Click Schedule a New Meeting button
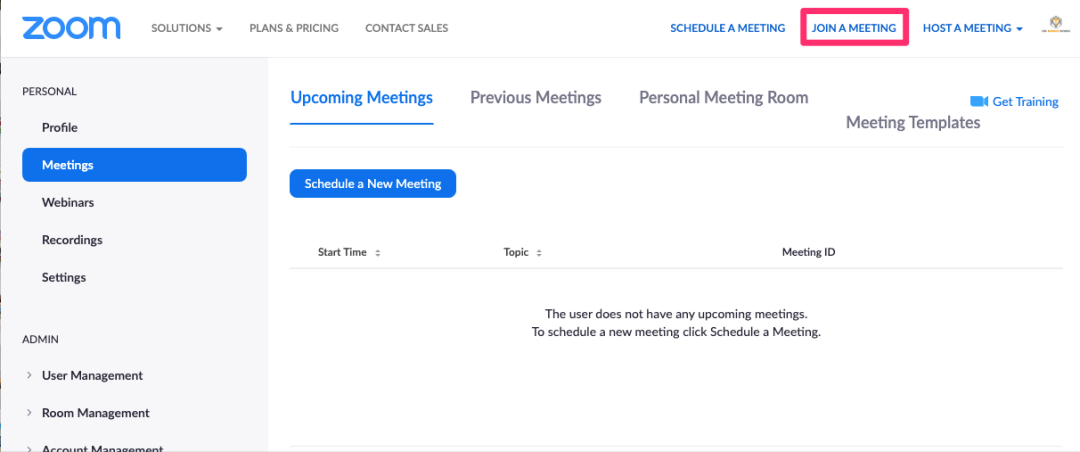1080x452 pixels. (373, 183)
